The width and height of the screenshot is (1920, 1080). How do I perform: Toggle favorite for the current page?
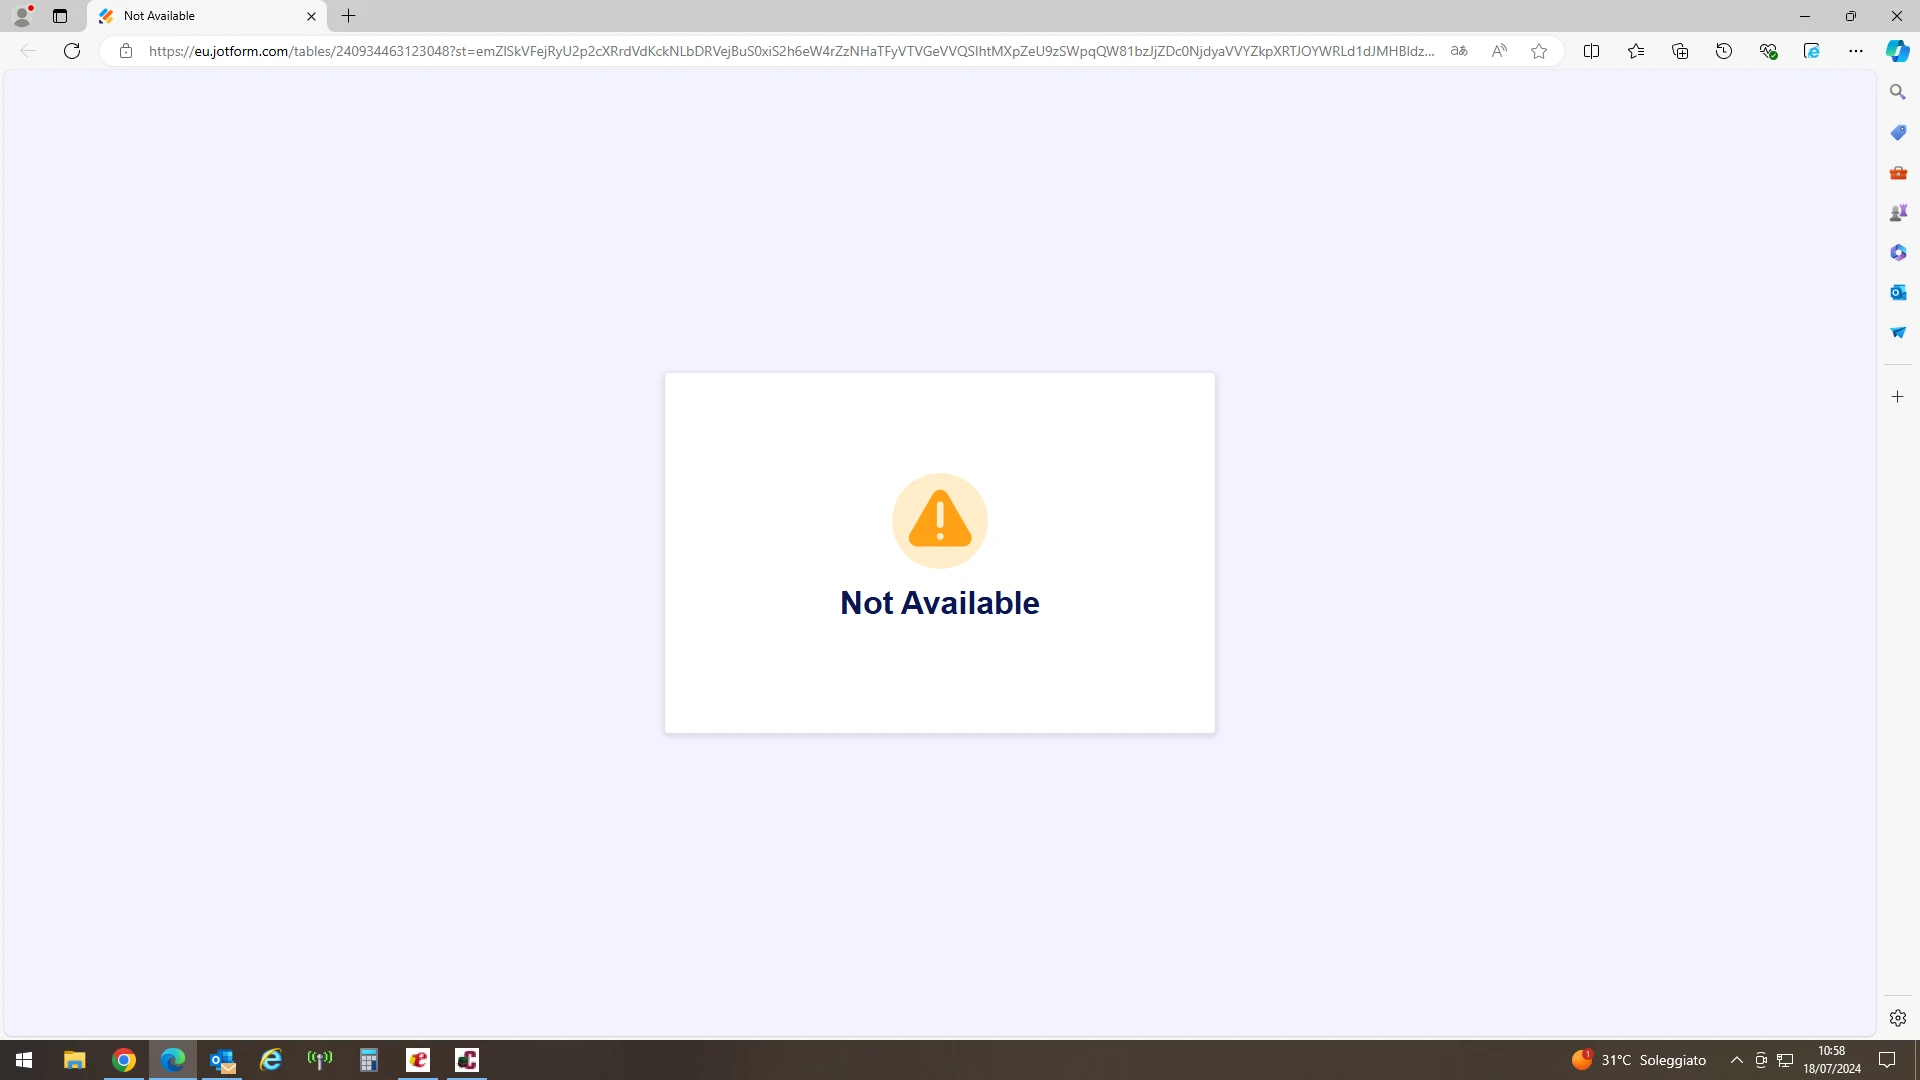(x=1539, y=51)
